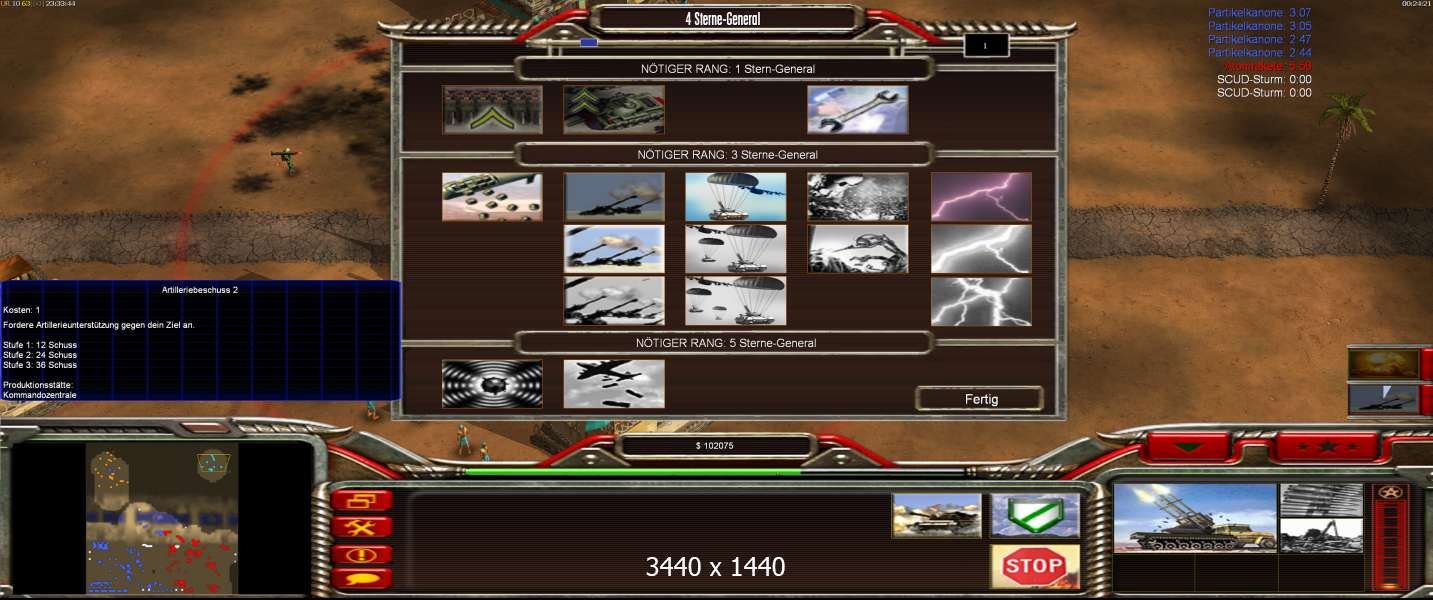Click the 'NÖTIGER RANG: 5 Sterne-General' header
Screen dimensions: 1433x600
click(x=727, y=343)
